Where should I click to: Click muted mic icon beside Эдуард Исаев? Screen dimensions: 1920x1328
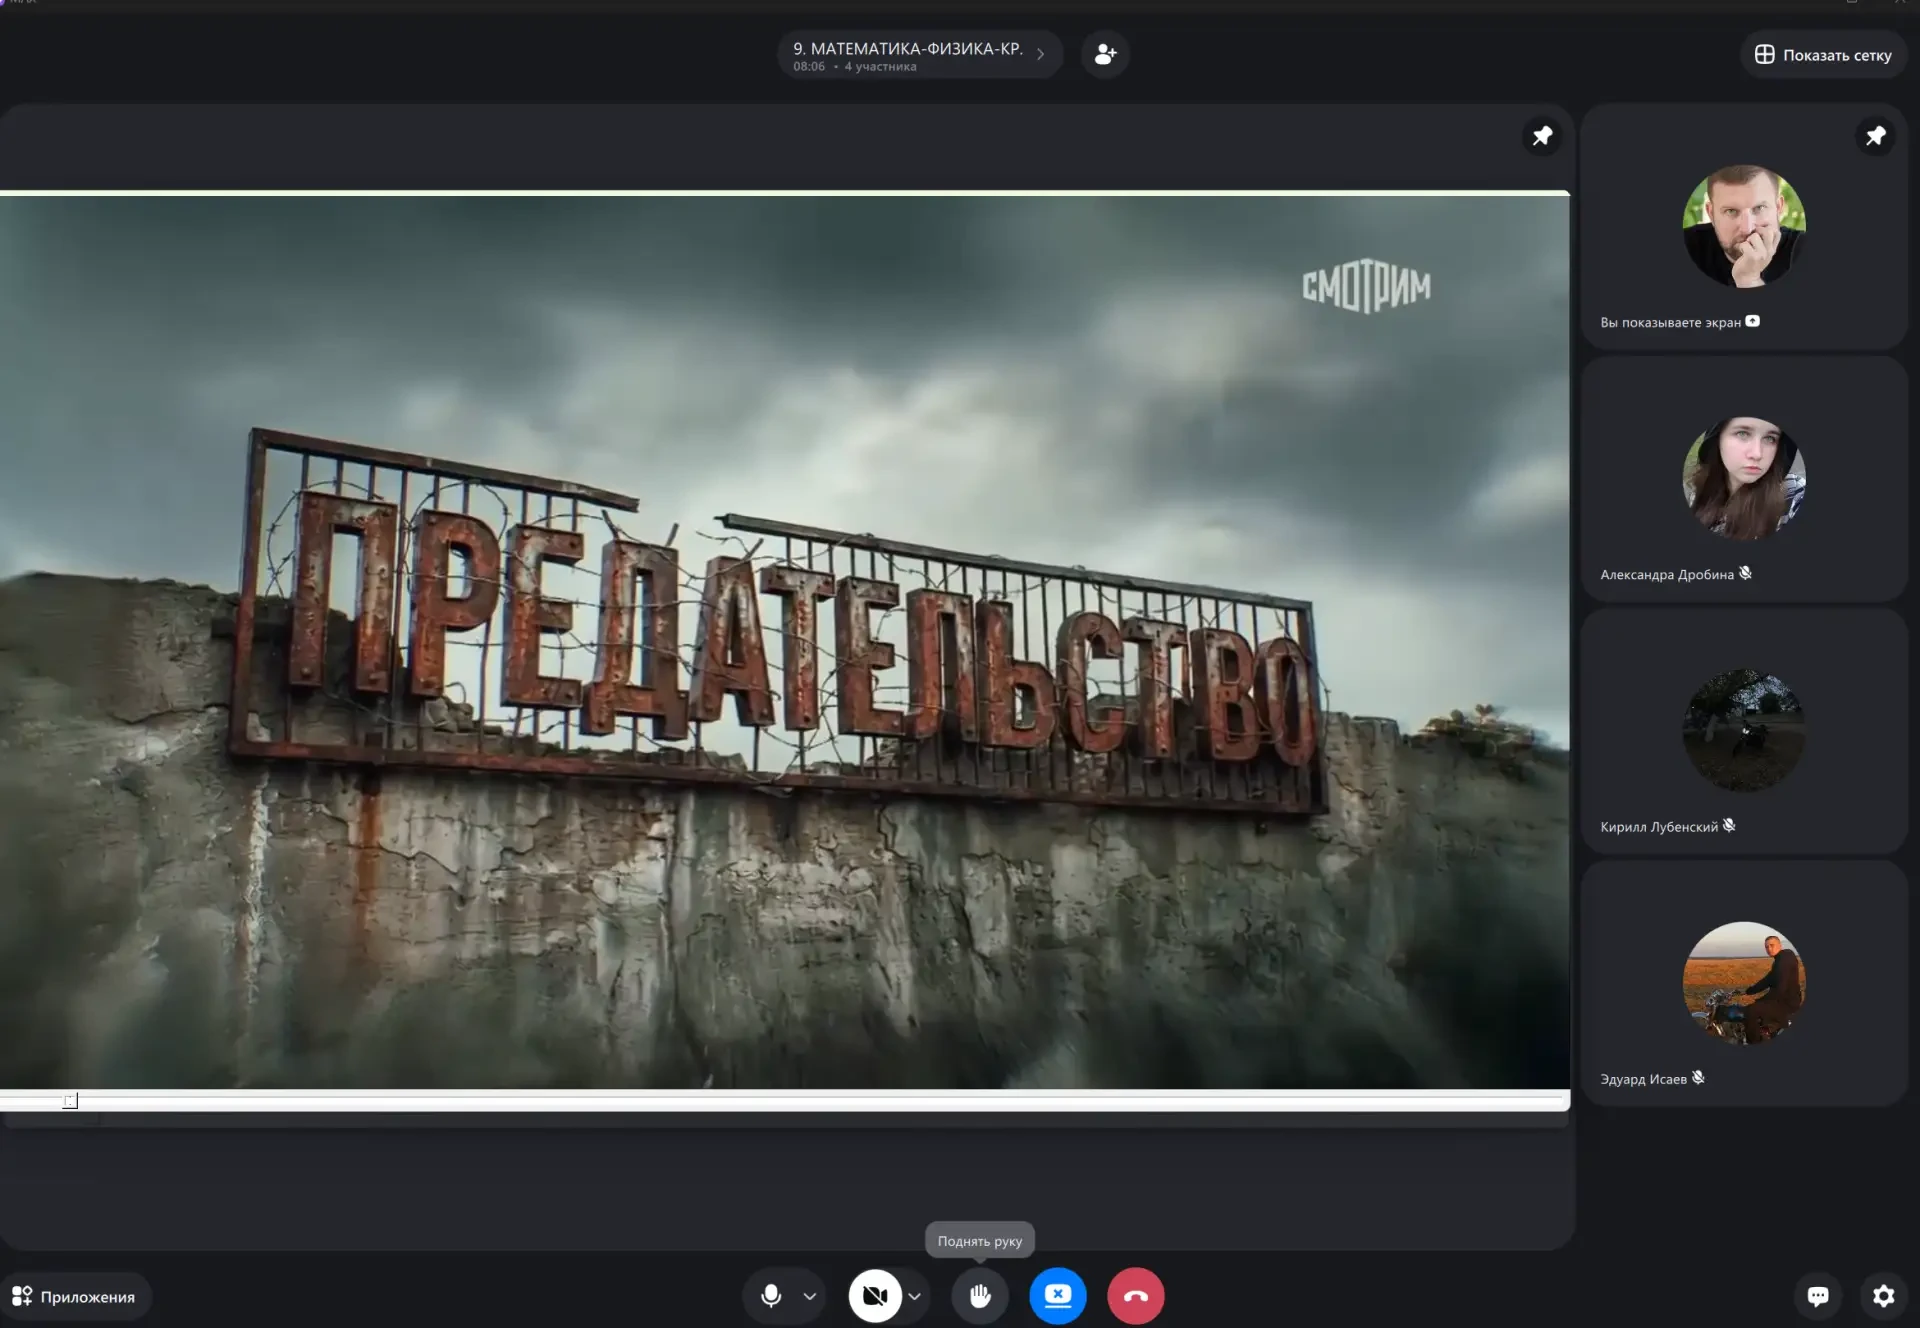(x=1698, y=1077)
